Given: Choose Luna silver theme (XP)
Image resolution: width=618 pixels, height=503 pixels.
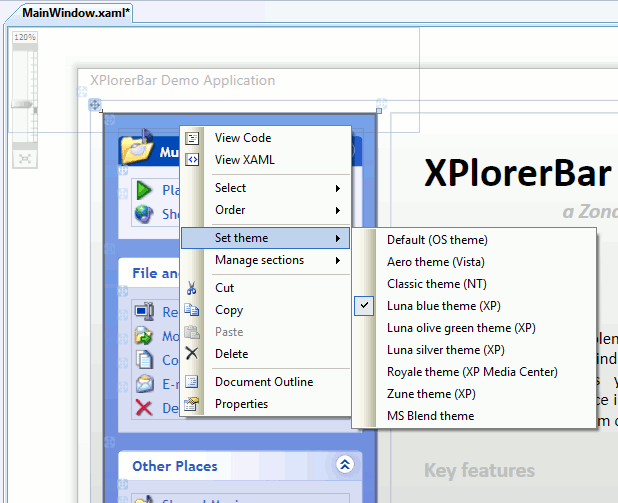Looking at the screenshot, I should [x=475, y=350].
